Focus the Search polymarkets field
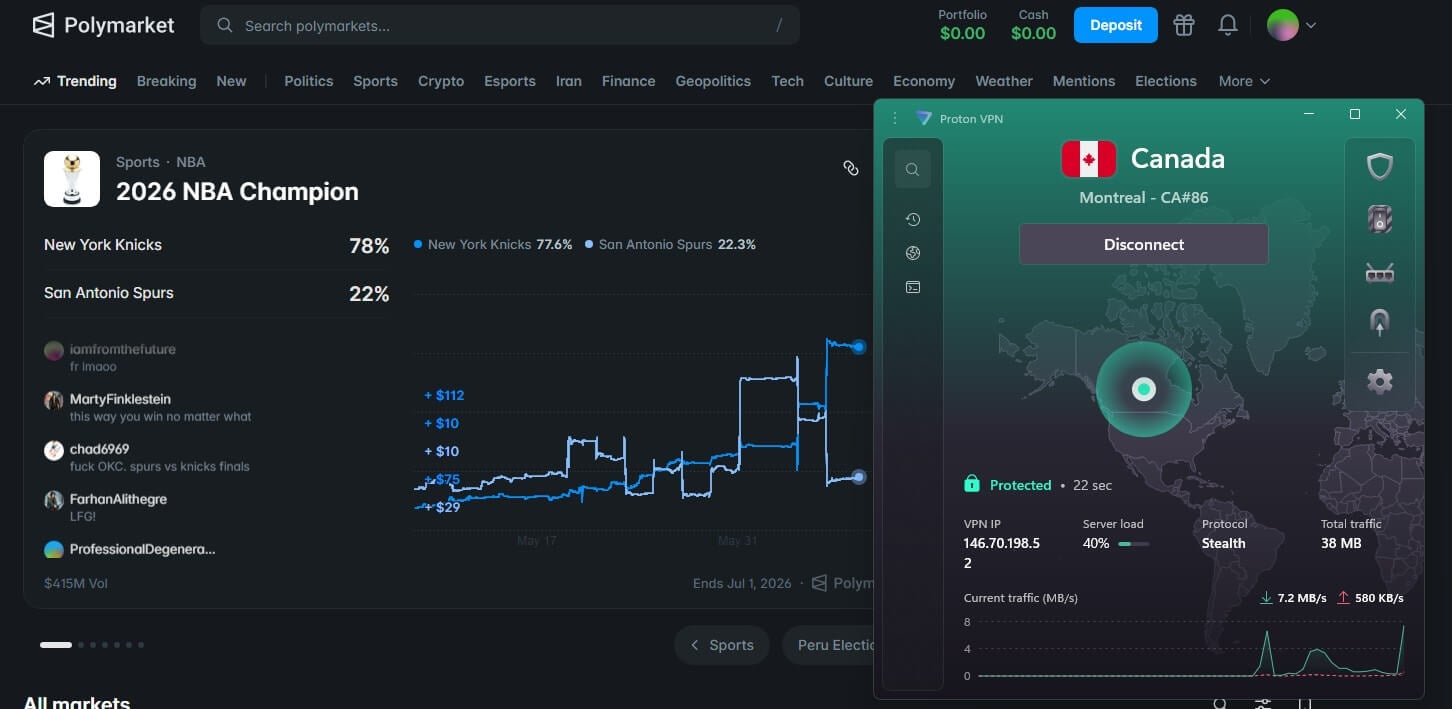 coord(500,25)
